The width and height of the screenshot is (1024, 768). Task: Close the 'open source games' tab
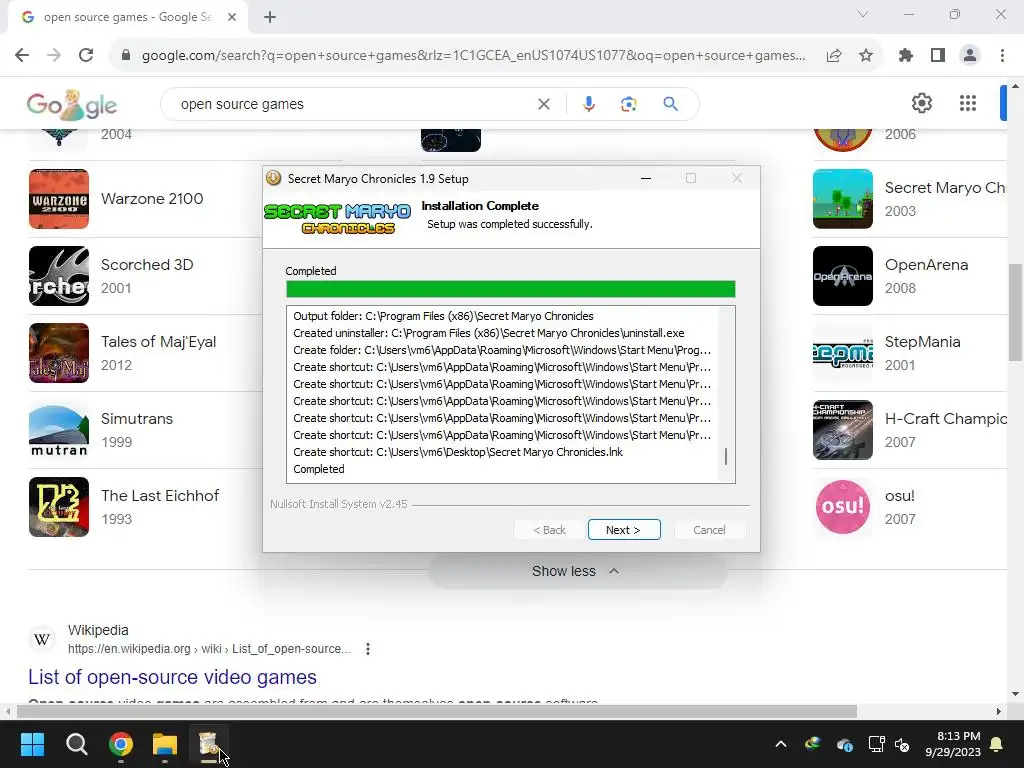pyautogui.click(x=232, y=17)
